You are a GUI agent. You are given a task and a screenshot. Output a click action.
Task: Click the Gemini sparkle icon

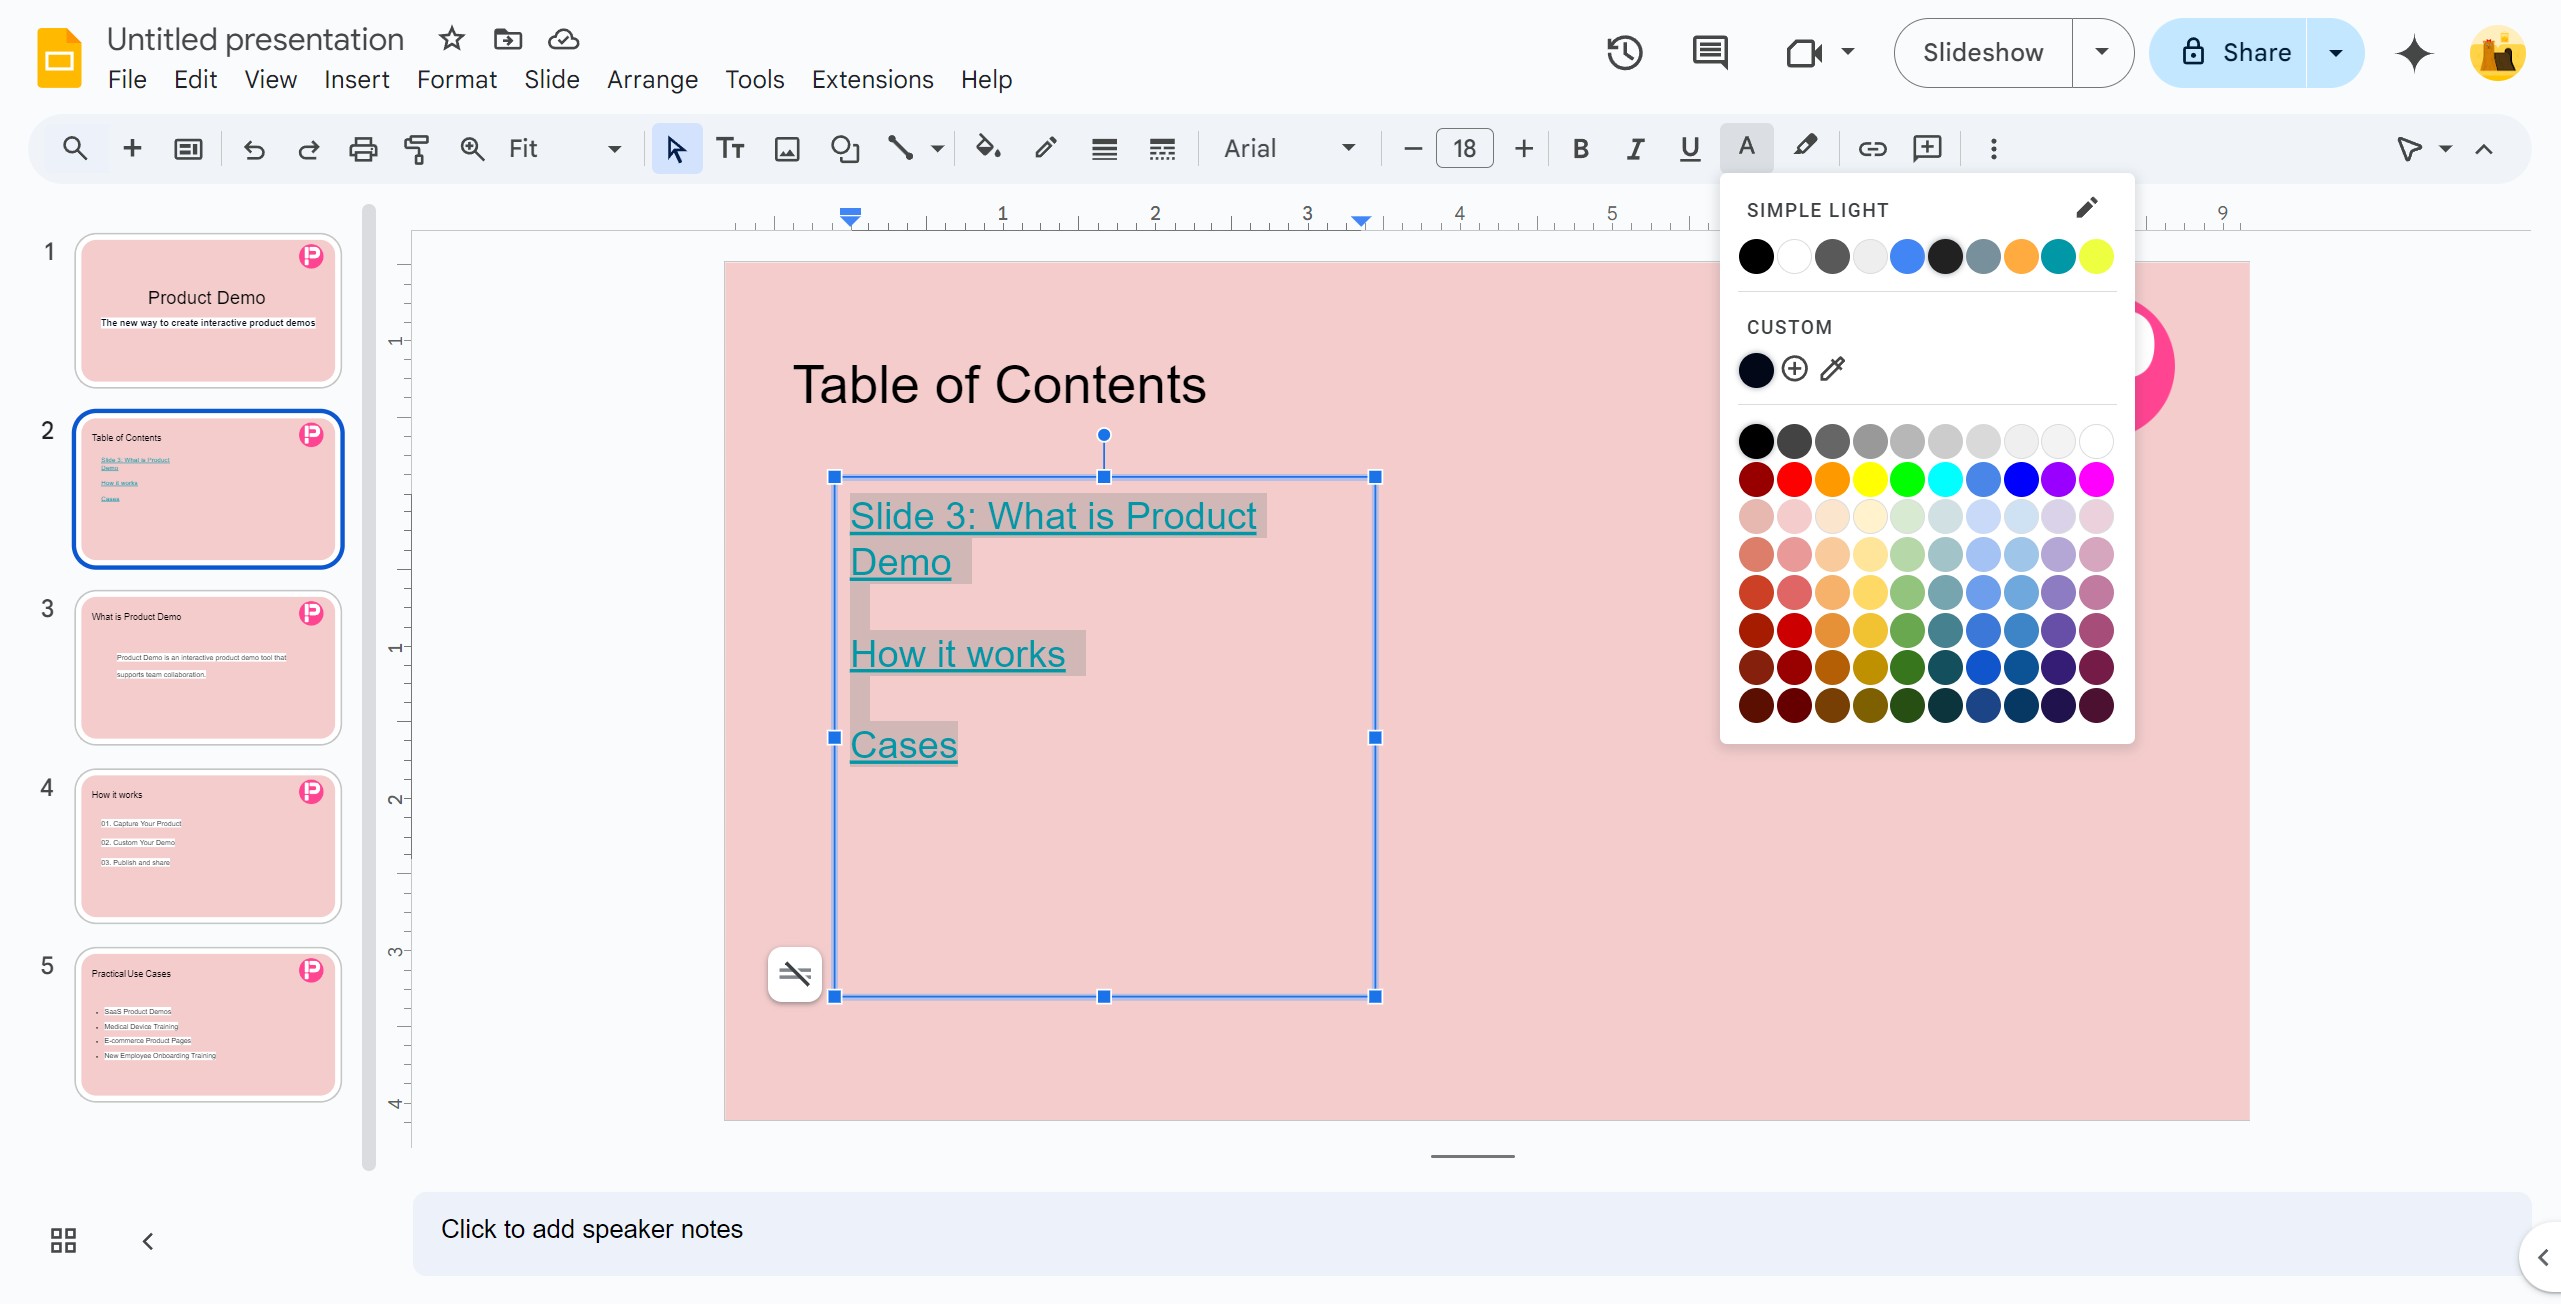(x=2414, y=53)
